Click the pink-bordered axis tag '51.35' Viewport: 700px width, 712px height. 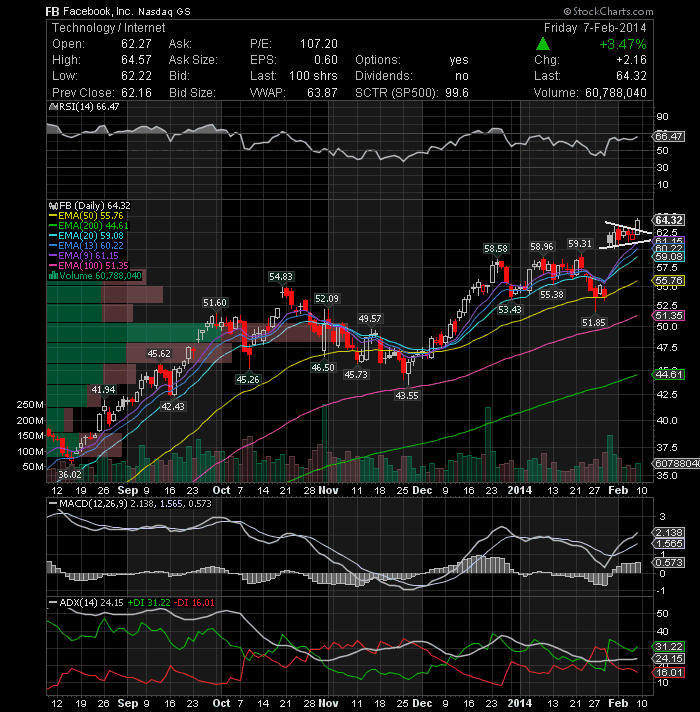pos(669,316)
